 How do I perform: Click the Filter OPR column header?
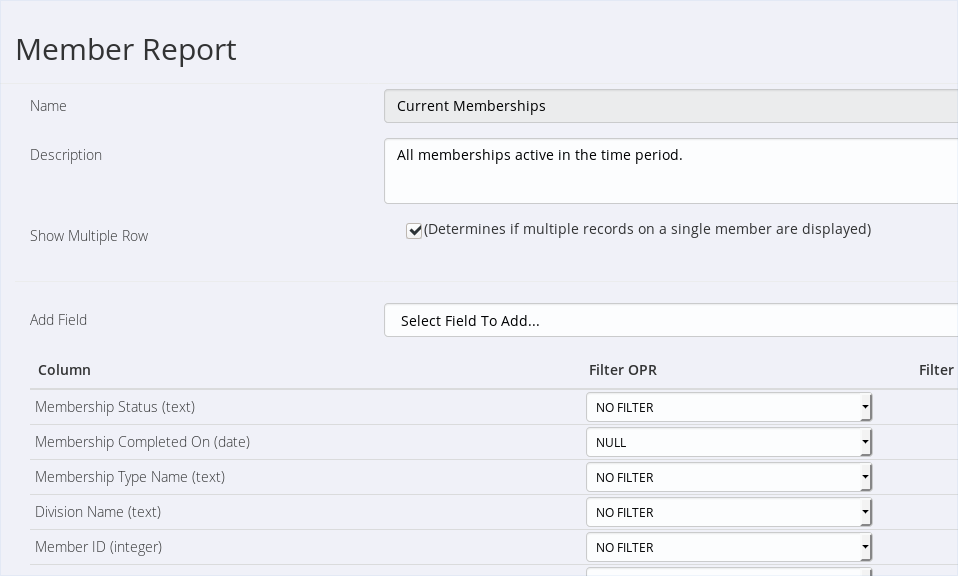(623, 370)
